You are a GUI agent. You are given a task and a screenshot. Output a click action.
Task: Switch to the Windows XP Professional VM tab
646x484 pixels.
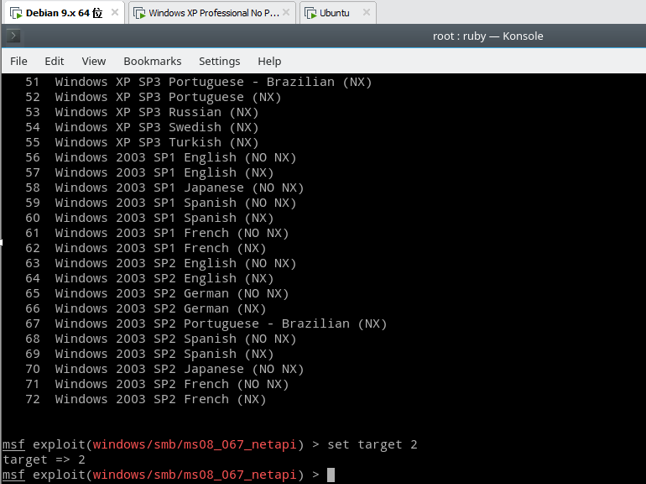pyautogui.click(x=213, y=13)
